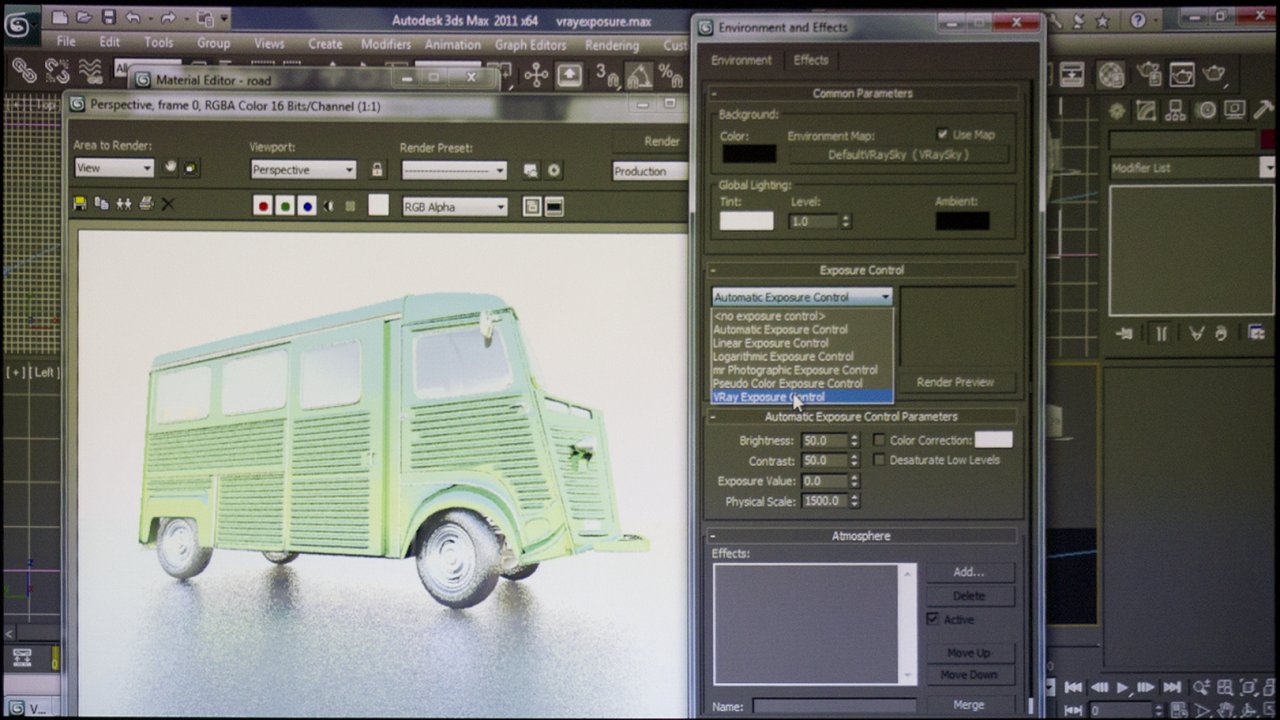Open the Display panel tab icon

tap(1235, 111)
